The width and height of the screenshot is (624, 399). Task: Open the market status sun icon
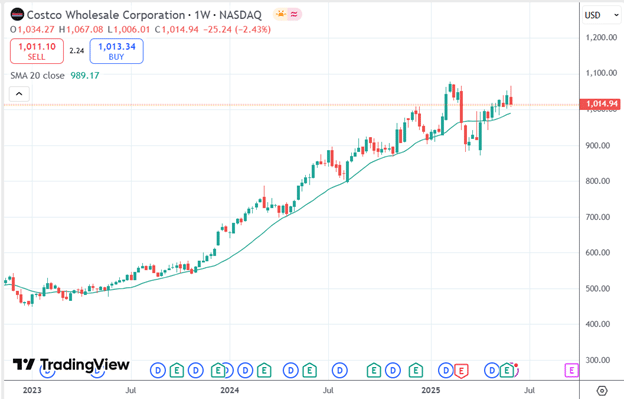pyautogui.click(x=281, y=14)
